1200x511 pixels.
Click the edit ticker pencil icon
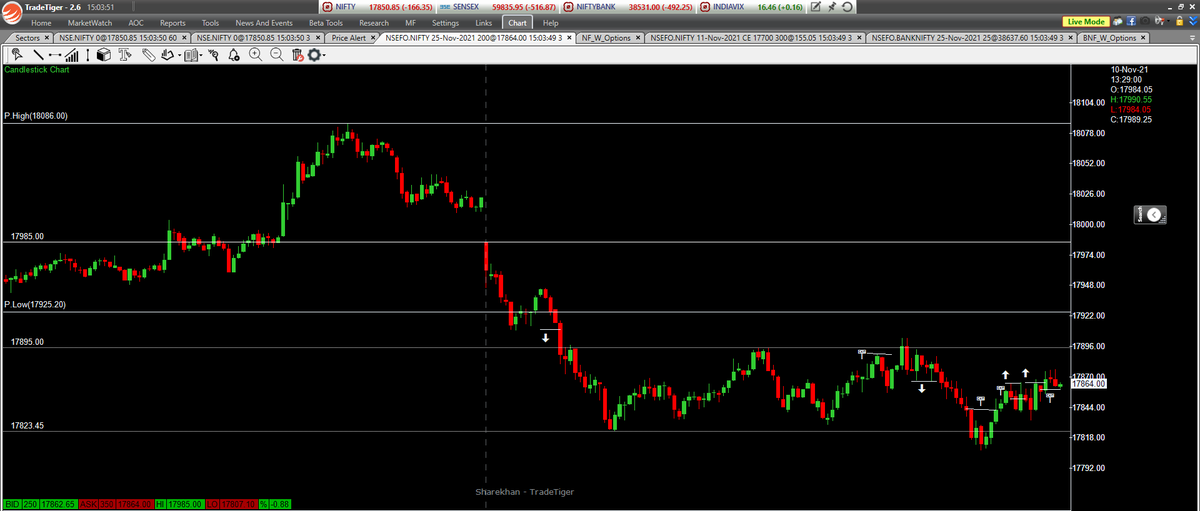[x=816, y=6]
